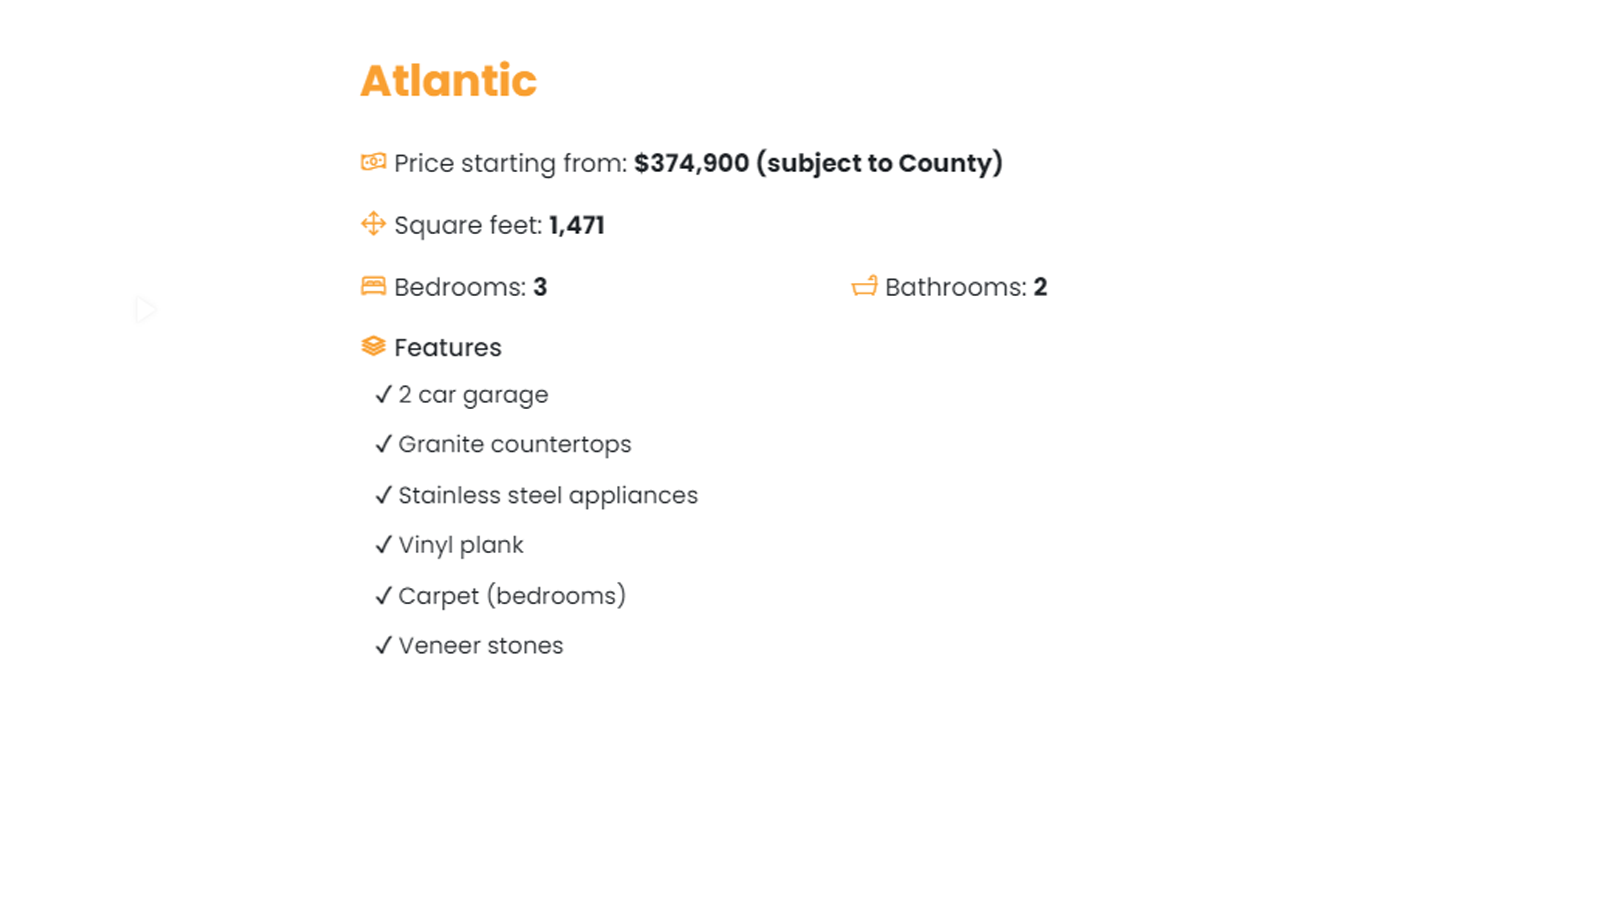Image resolution: width=1600 pixels, height=900 pixels.
Task: Click the checkmark beside Carpet (bedrooms)
Action: coord(383,596)
